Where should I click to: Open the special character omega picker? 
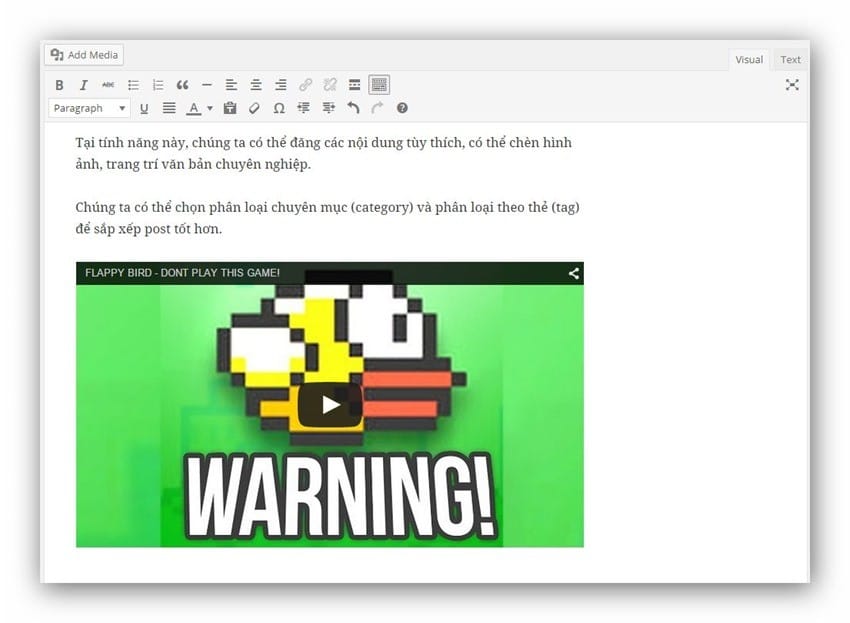pyautogui.click(x=279, y=108)
